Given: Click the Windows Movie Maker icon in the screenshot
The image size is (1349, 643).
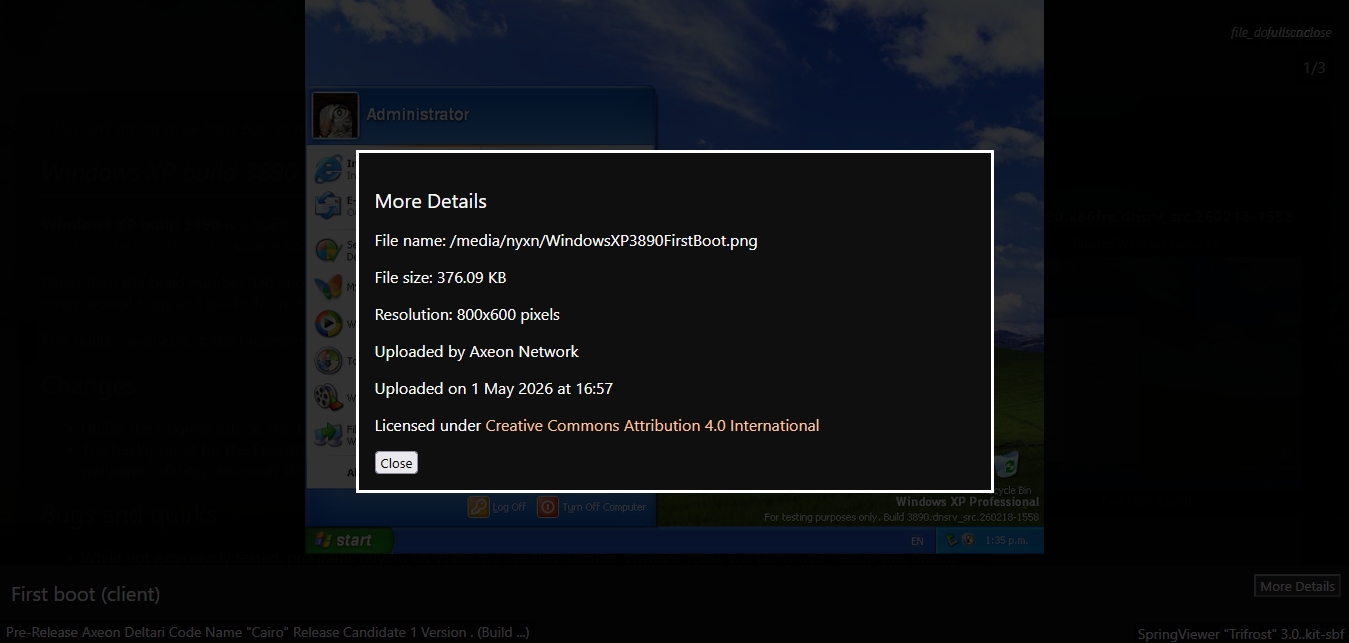Looking at the screenshot, I should pyautogui.click(x=328, y=397).
